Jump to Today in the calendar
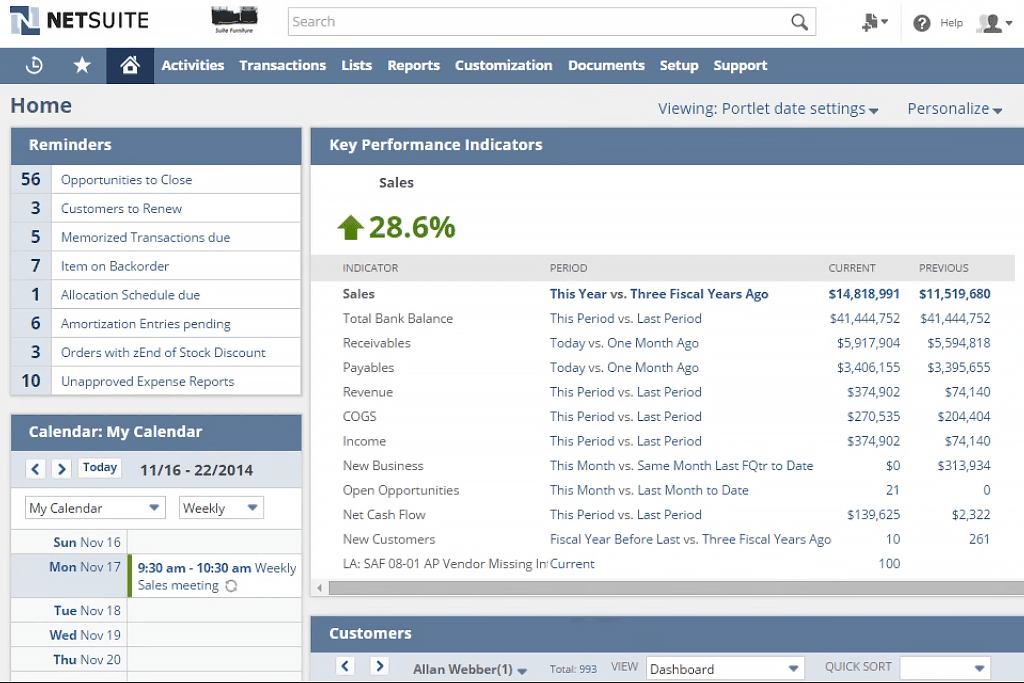The image size is (1024, 683). [99, 467]
